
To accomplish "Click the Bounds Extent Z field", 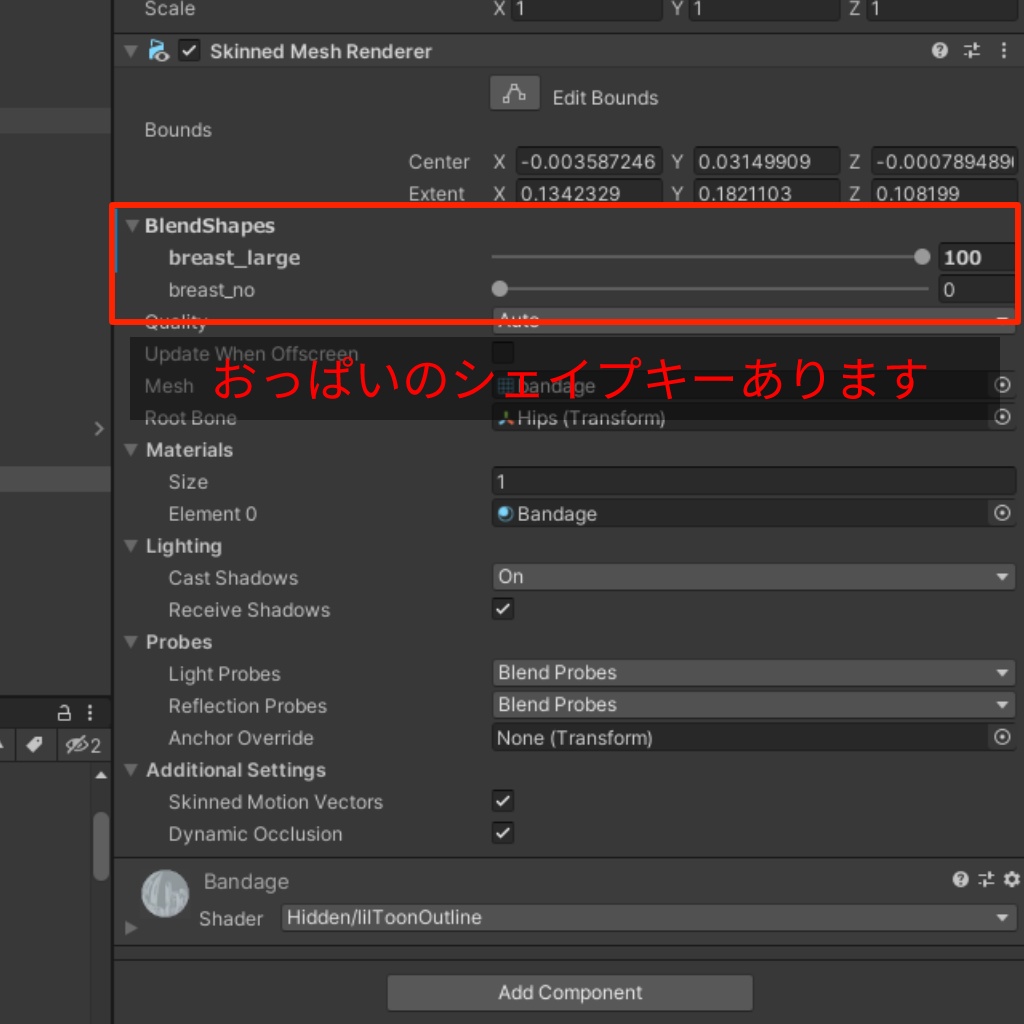I will click(x=944, y=192).
